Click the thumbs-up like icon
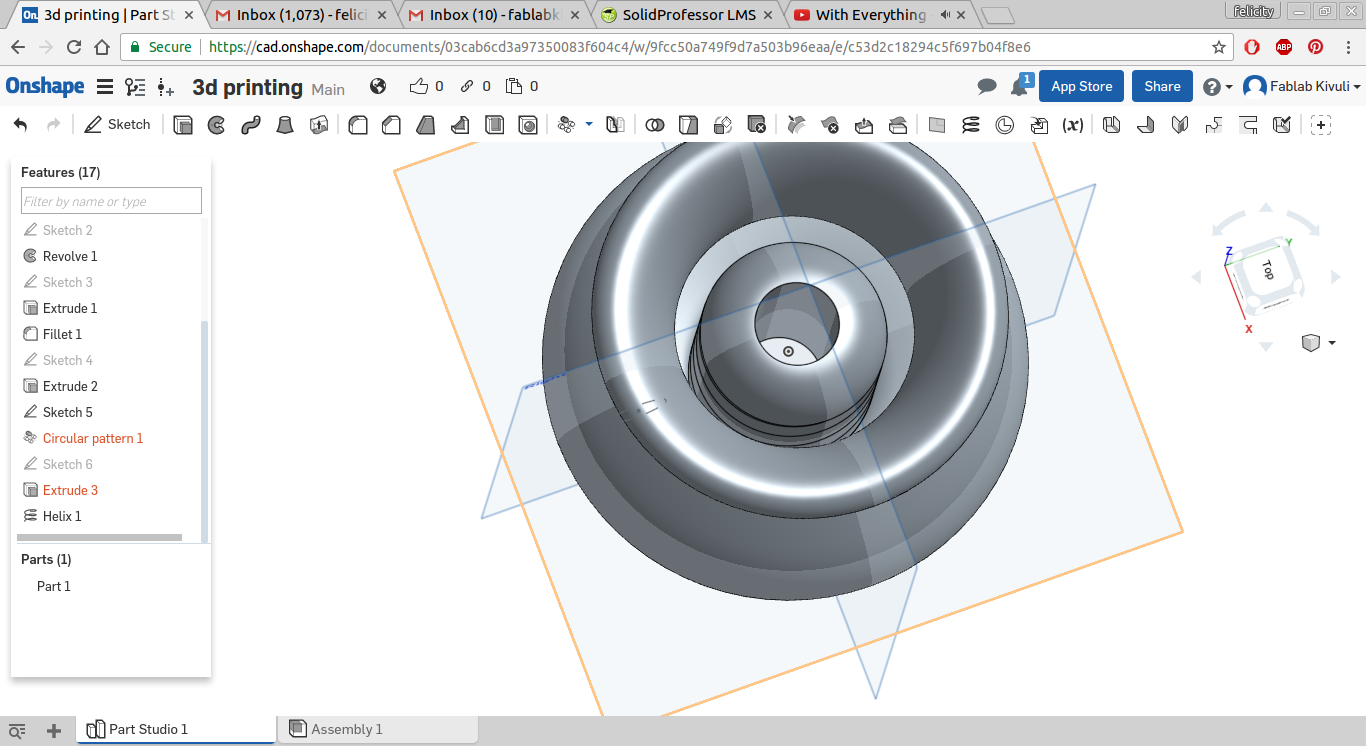 click(x=418, y=87)
